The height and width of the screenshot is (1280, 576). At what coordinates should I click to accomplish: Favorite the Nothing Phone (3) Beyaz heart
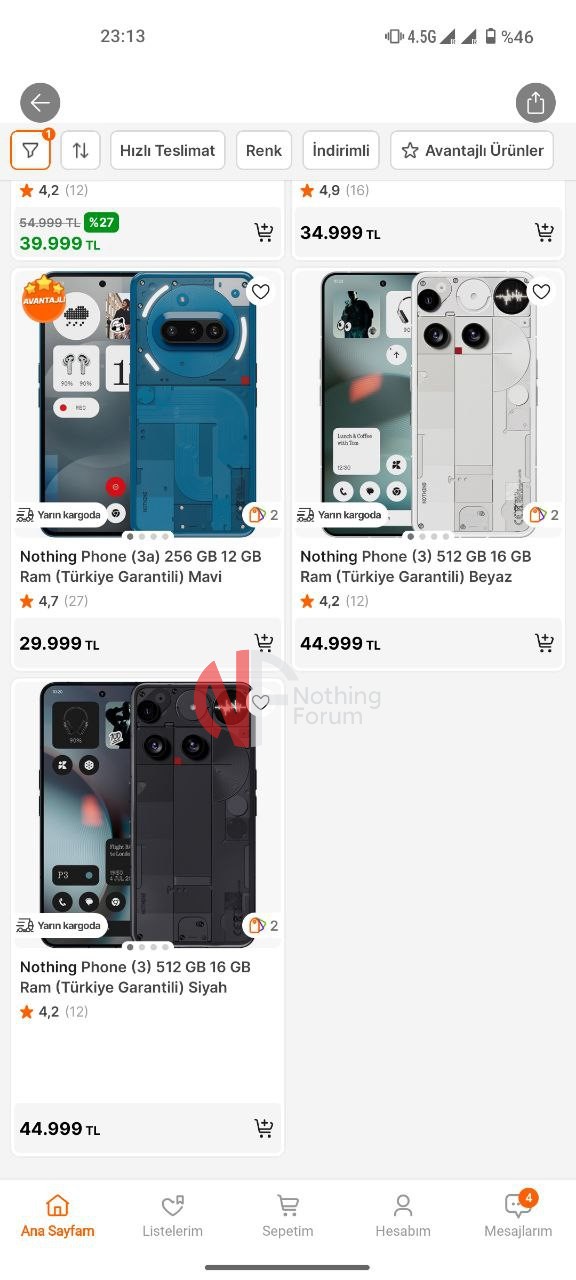[541, 292]
